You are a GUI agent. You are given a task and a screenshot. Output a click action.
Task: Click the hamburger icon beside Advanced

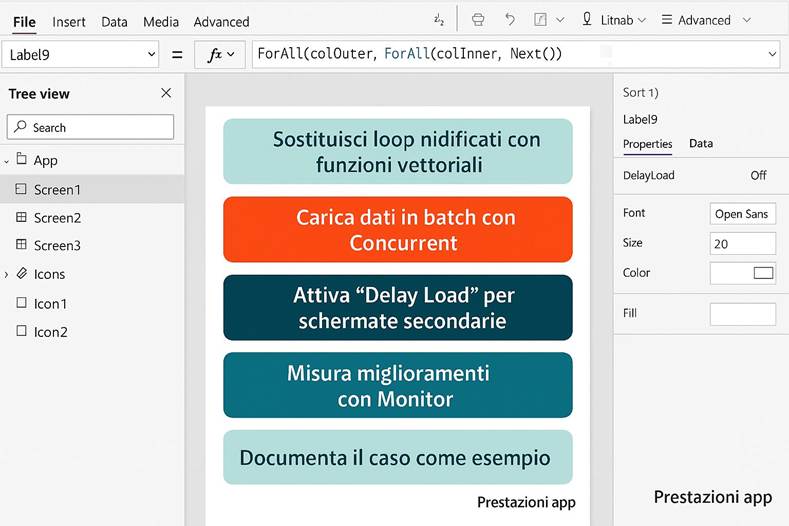(667, 20)
